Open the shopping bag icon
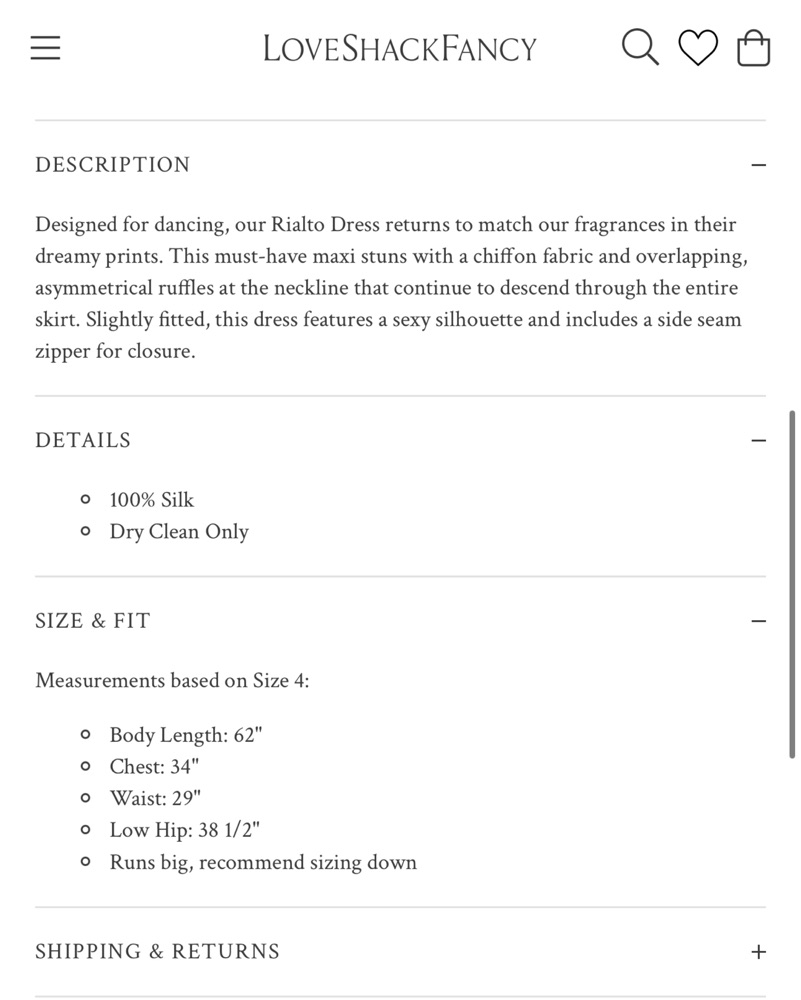This screenshot has height=1000, width=801. pos(753,48)
